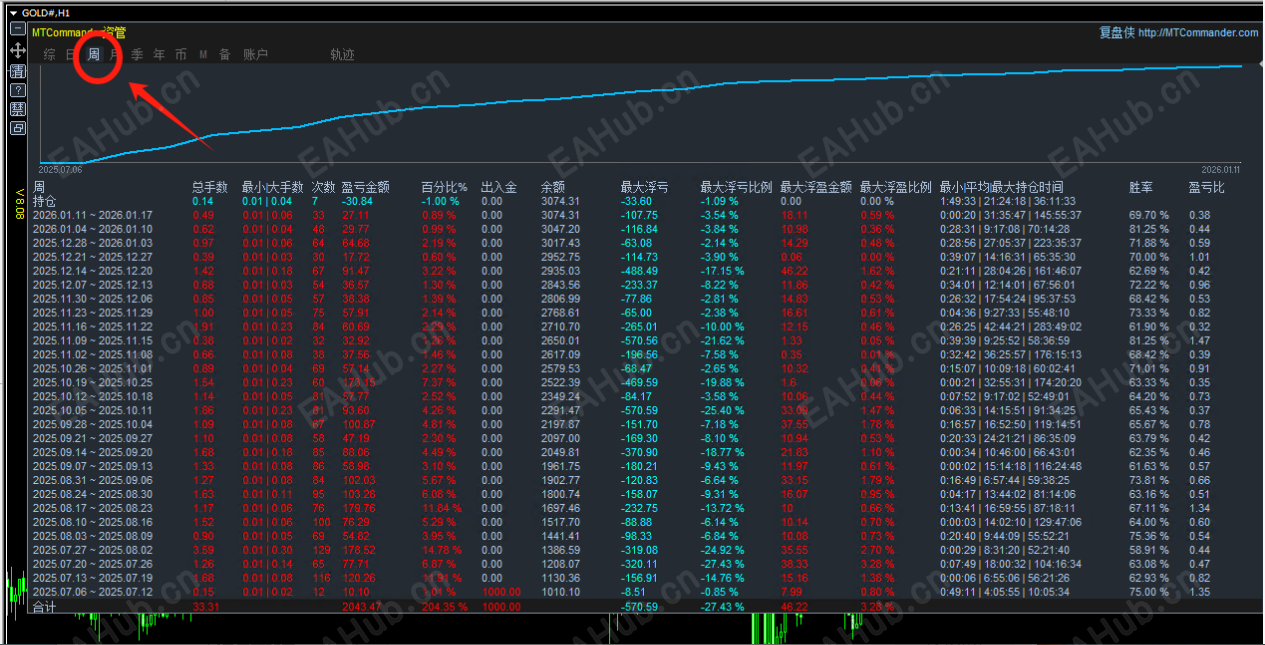Screen dimensions: 1265x645
Task: Select week row 2025.11.09 ~ 2025.11.15
Action: 93,341
